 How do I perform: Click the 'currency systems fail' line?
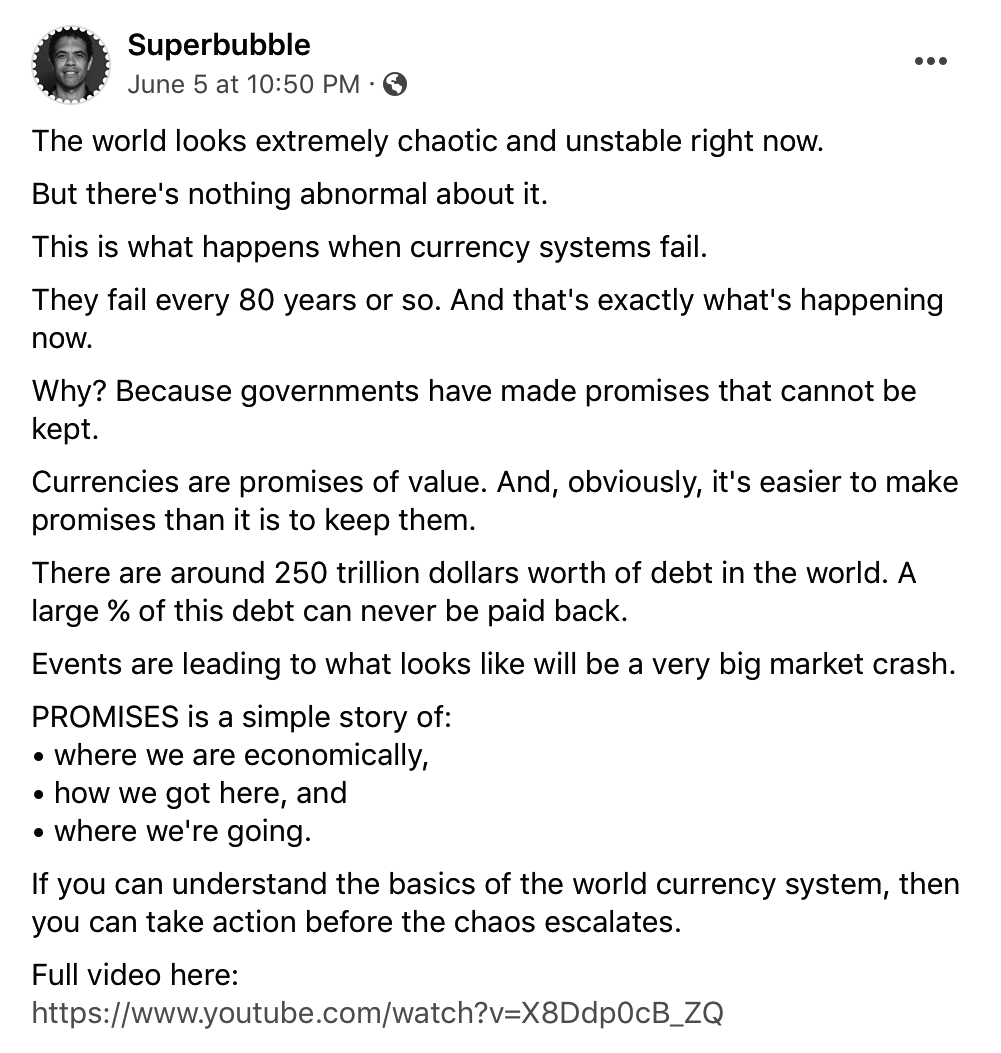pos(369,246)
